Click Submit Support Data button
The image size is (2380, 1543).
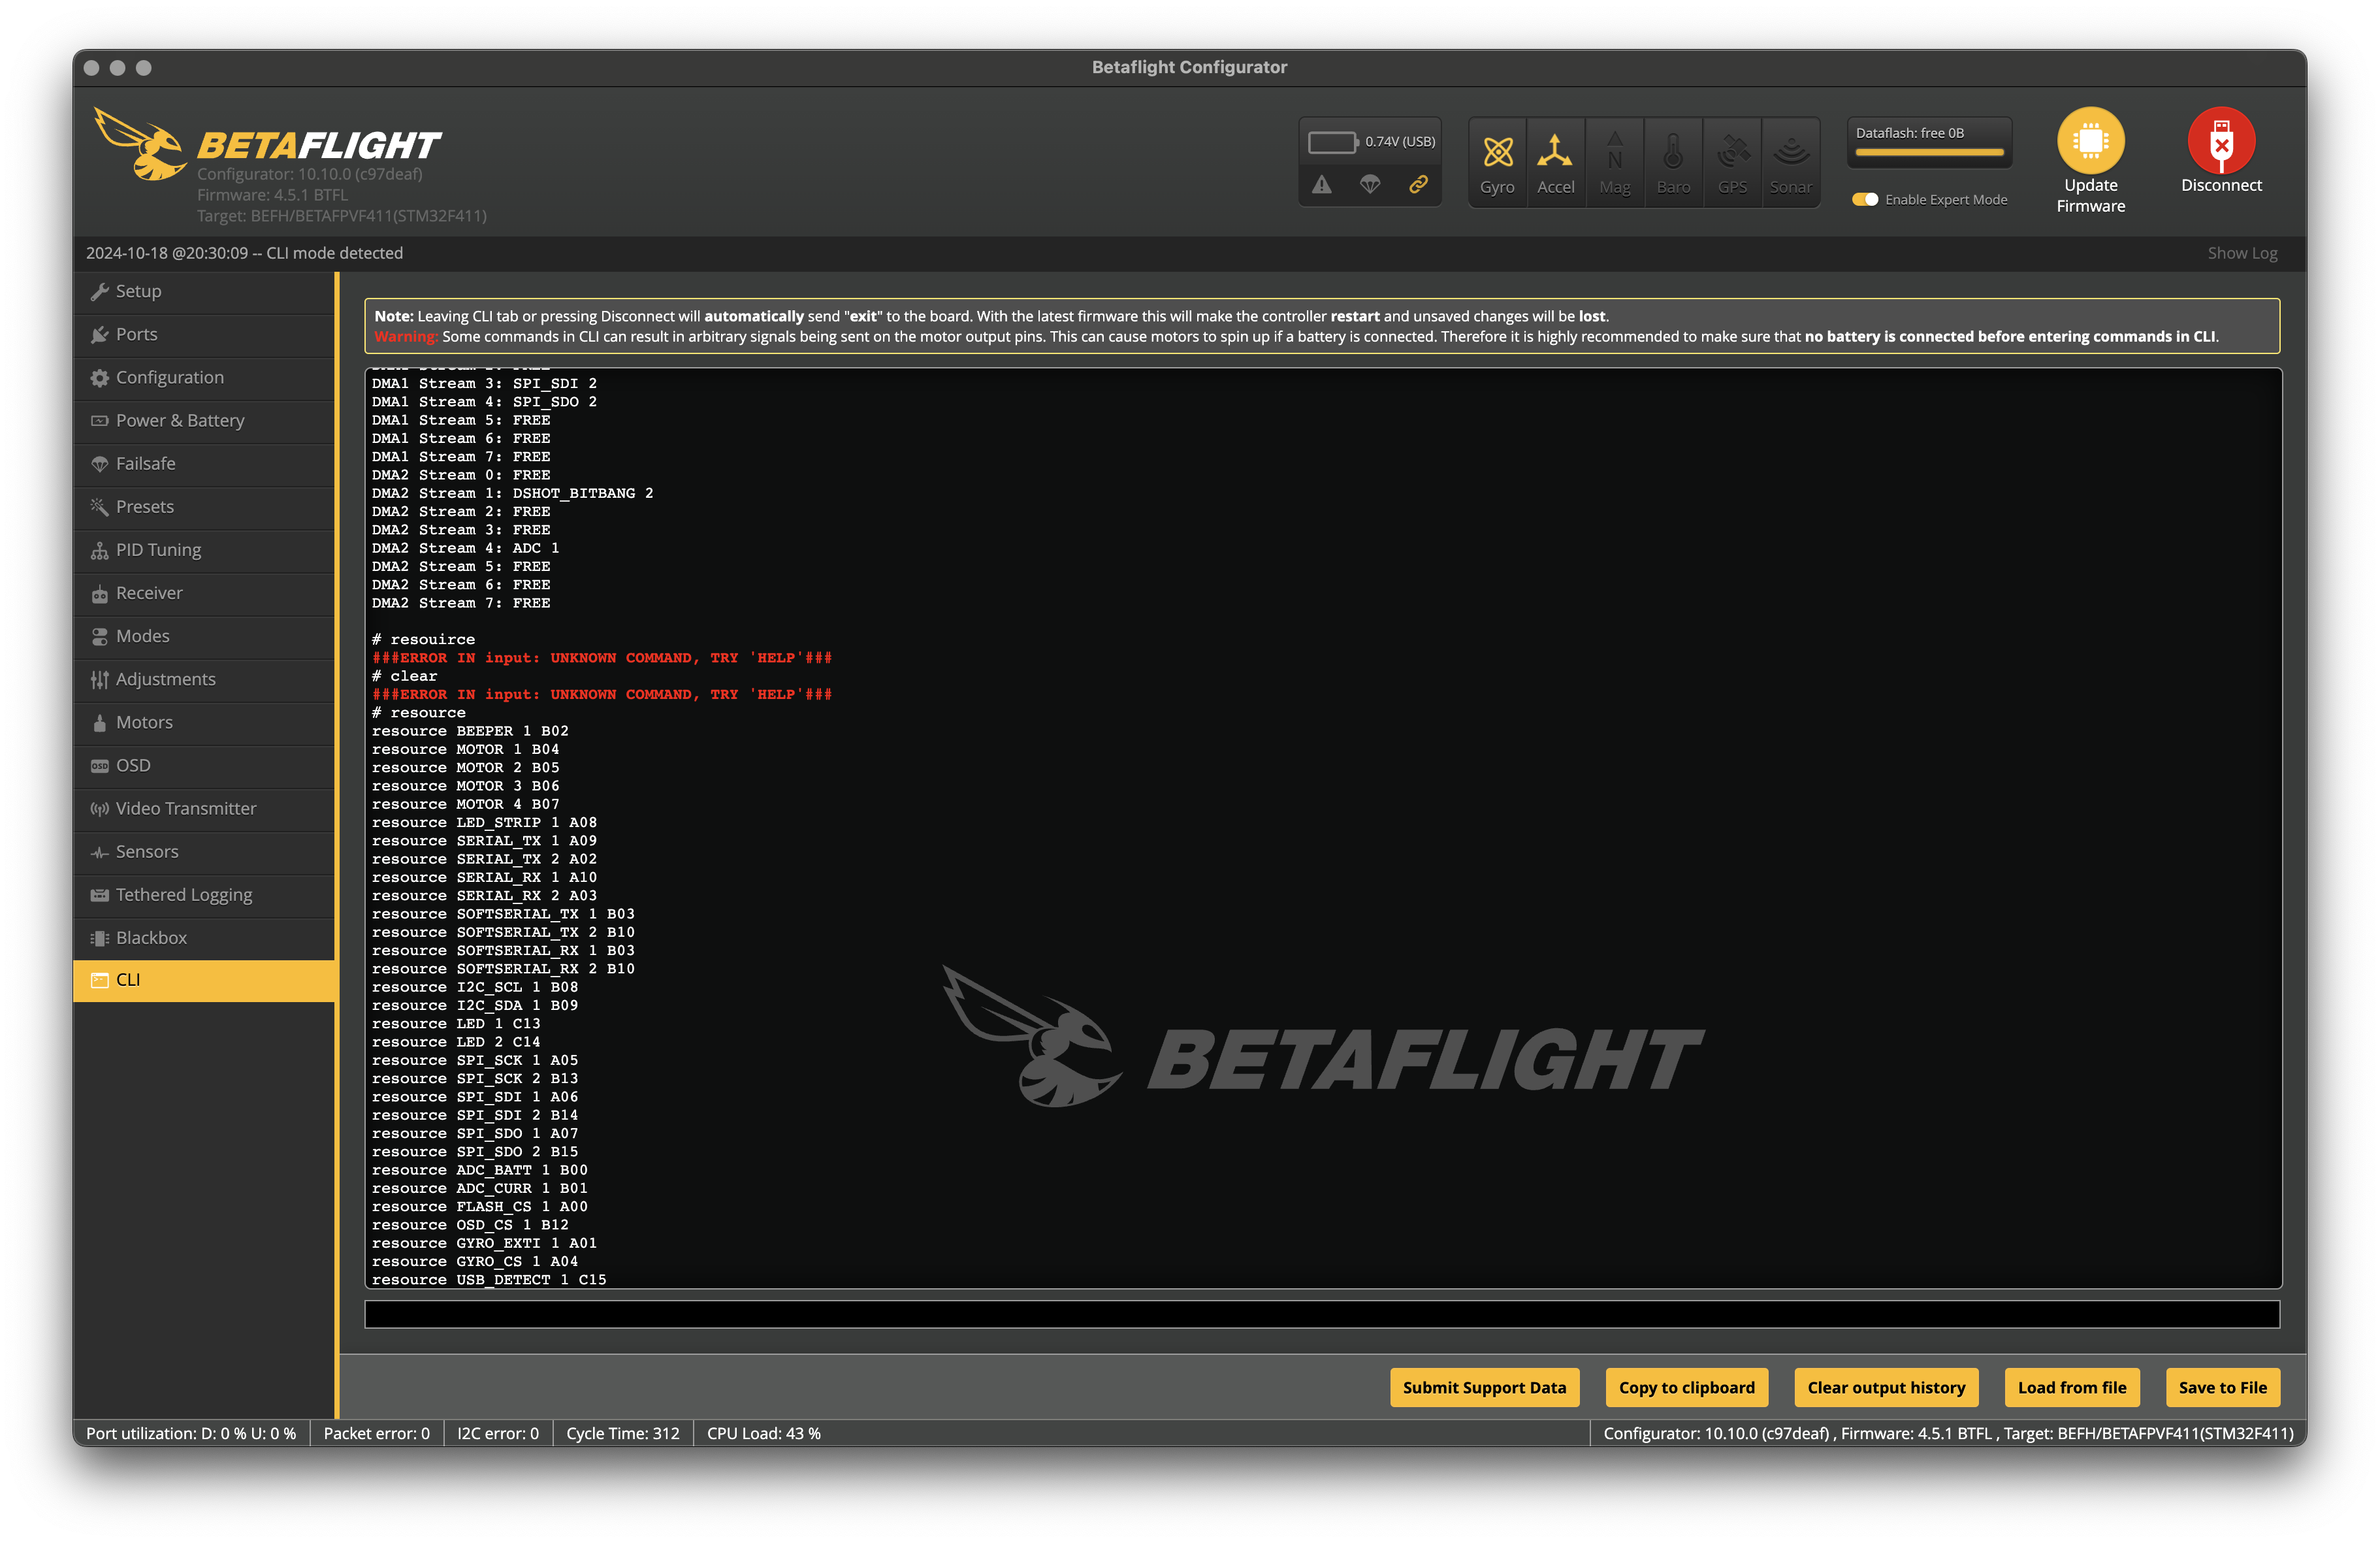click(1484, 1387)
